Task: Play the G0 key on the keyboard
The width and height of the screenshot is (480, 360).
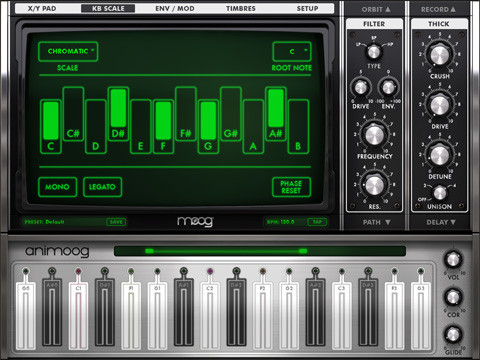Action: [x=25, y=315]
